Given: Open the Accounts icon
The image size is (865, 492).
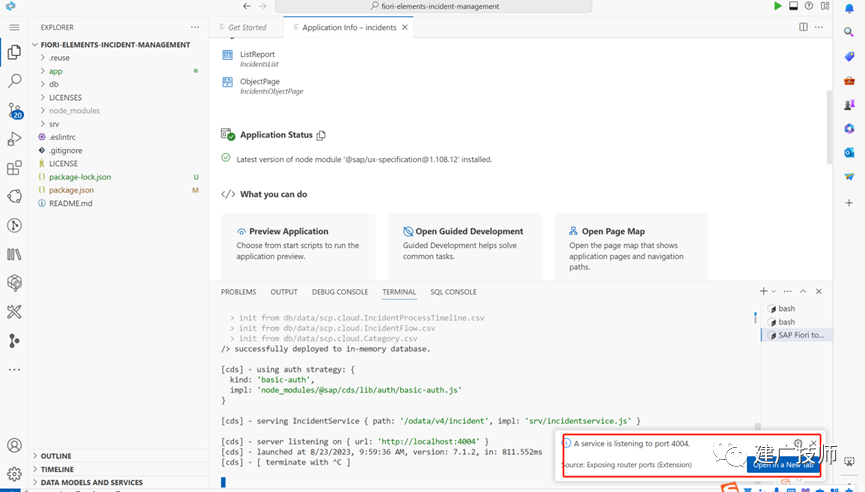Looking at the screenshot, I should [14, 445].
